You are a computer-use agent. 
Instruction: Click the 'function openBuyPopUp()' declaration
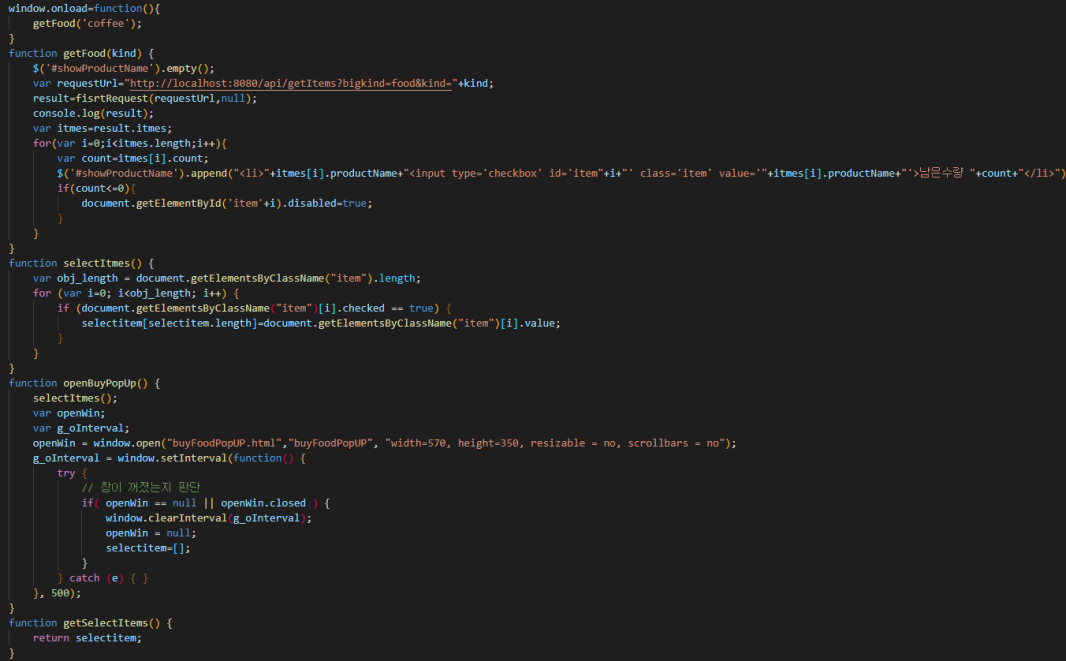(84, 383)
